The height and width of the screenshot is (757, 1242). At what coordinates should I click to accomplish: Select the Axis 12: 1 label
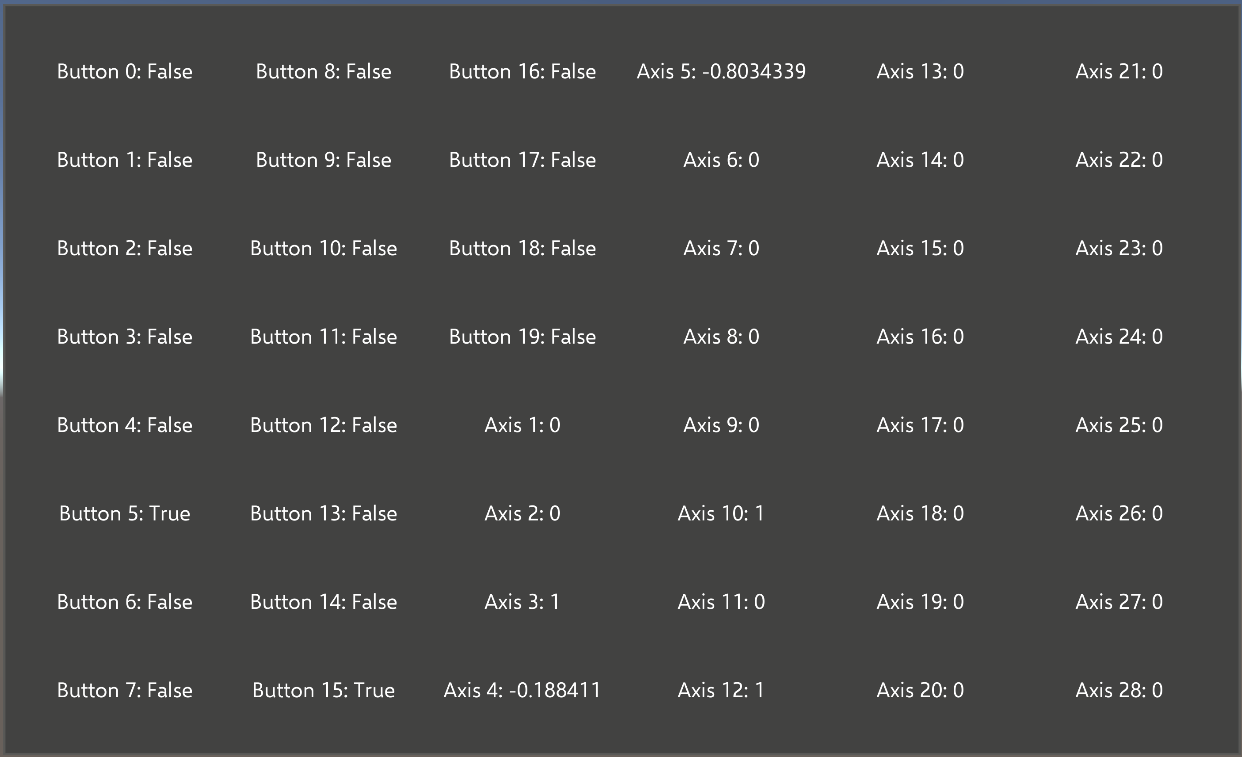721,690
